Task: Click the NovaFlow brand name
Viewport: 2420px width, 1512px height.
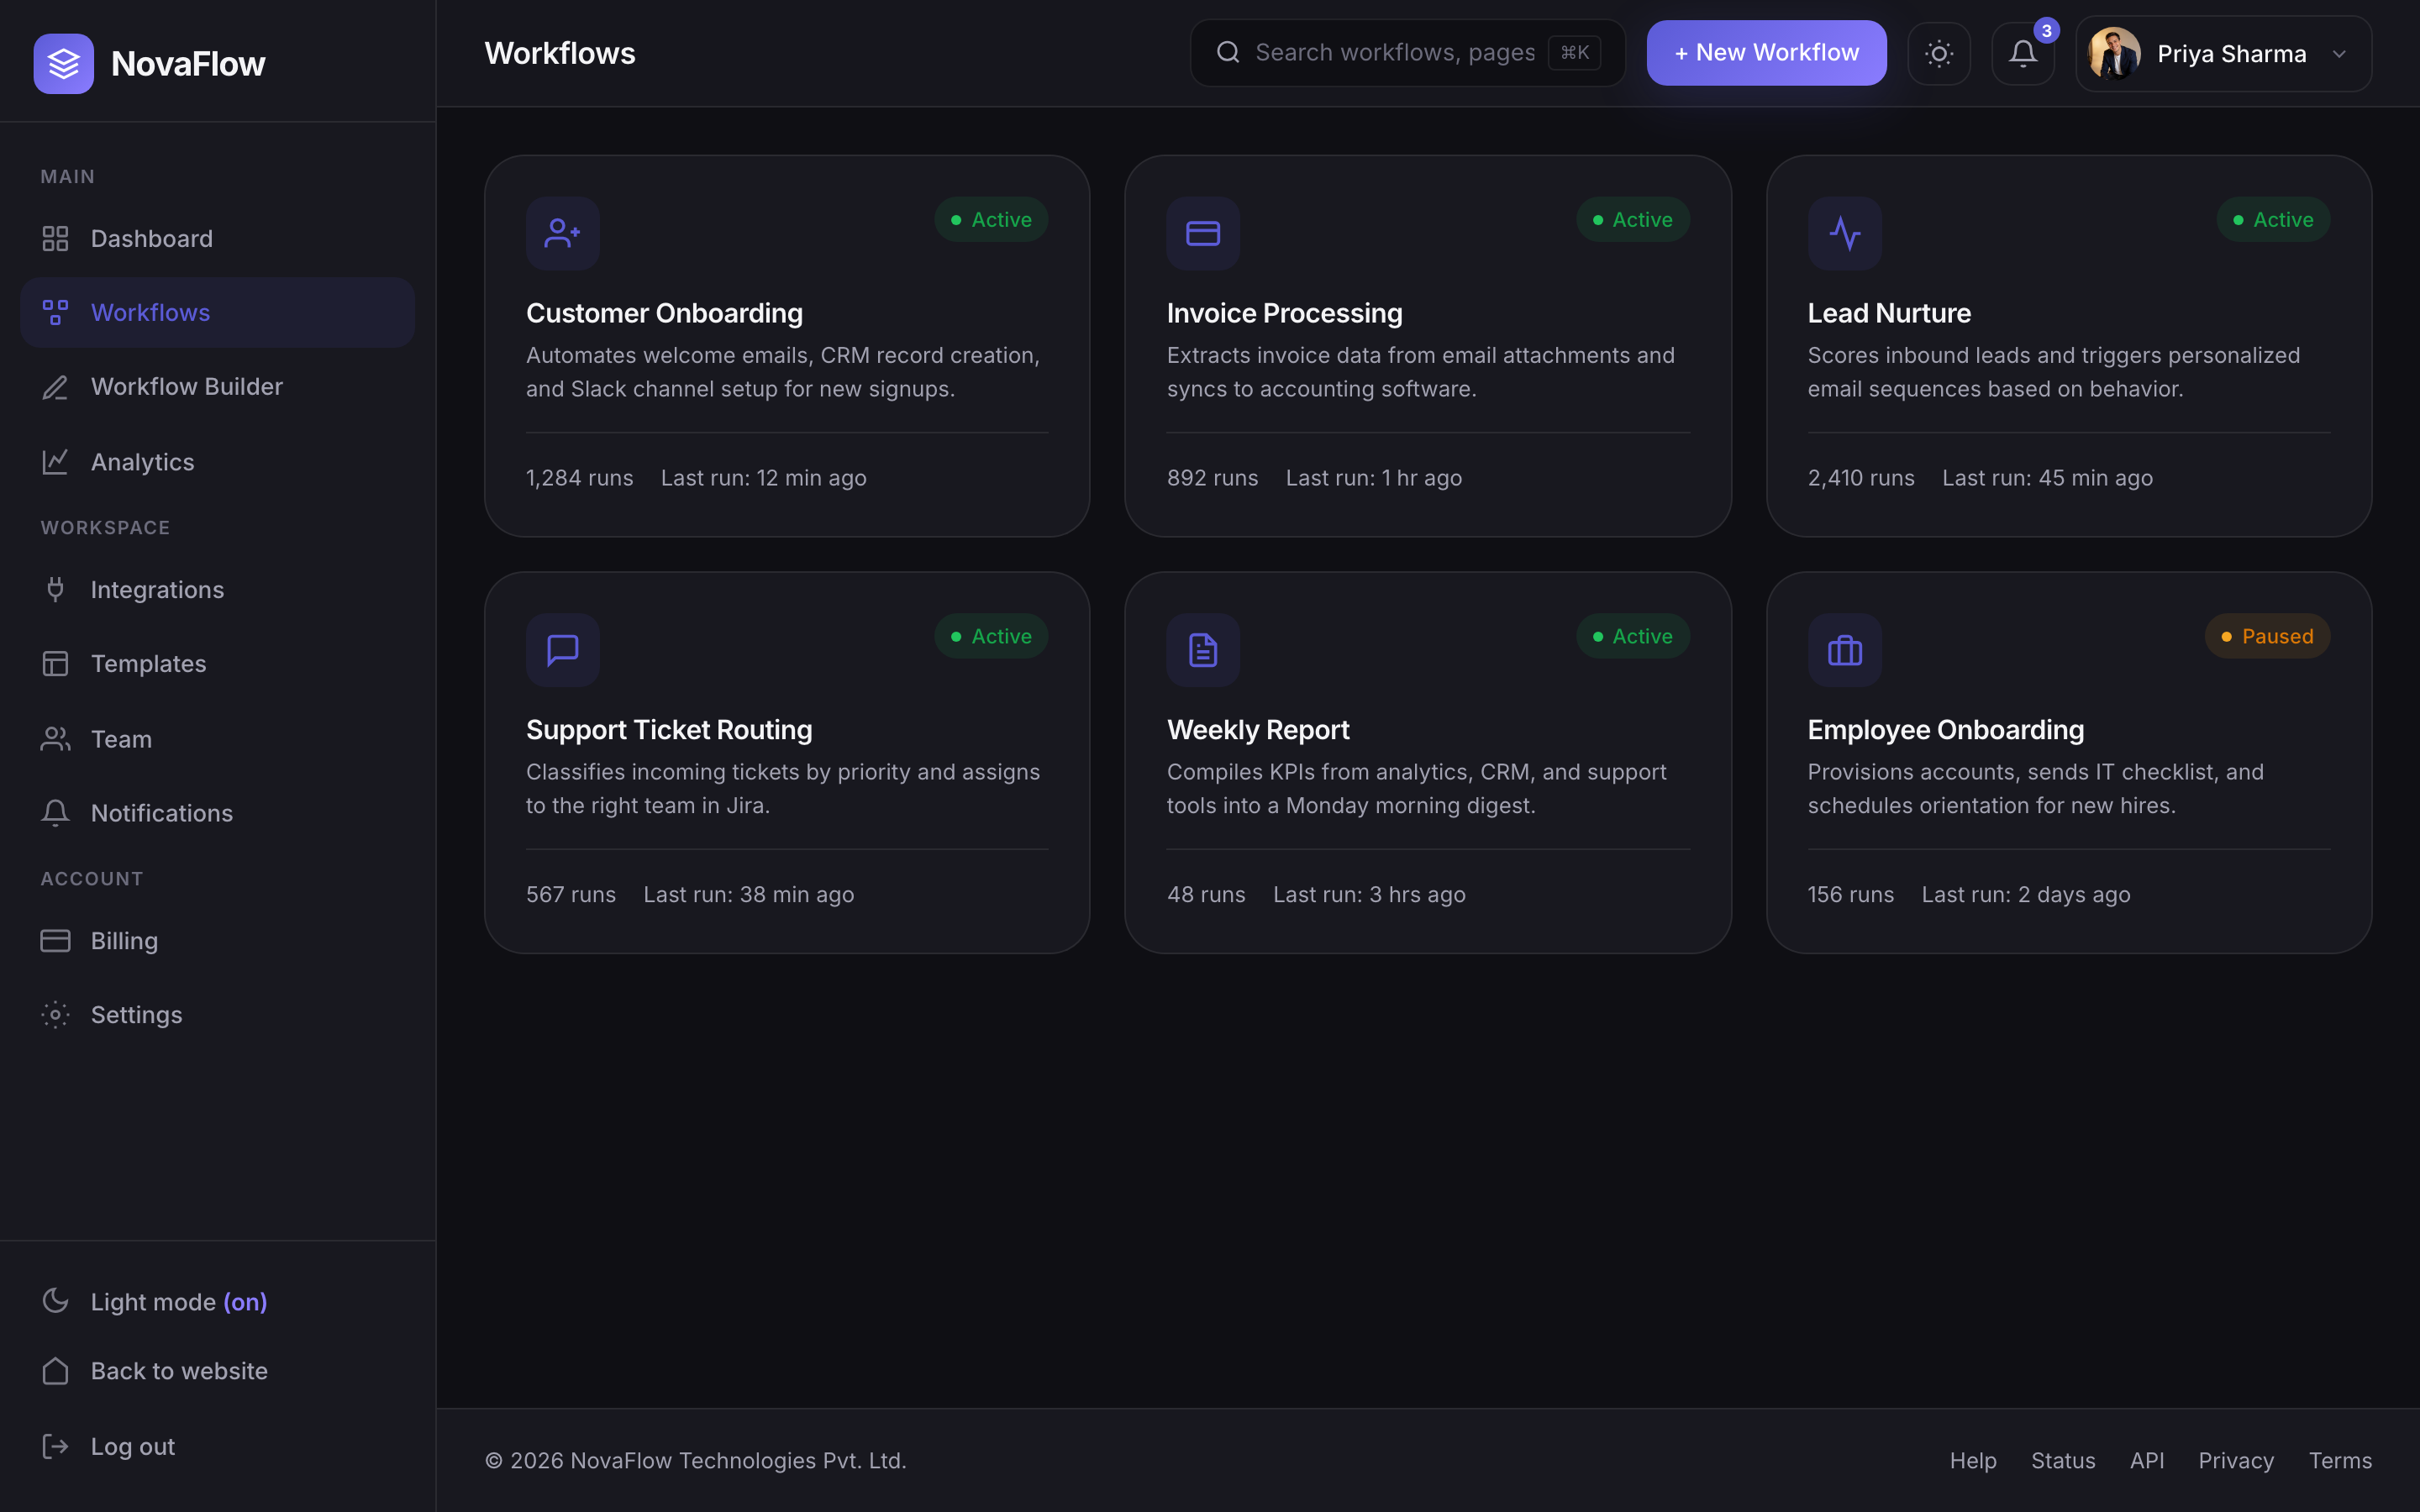Action: pos(188,64)
